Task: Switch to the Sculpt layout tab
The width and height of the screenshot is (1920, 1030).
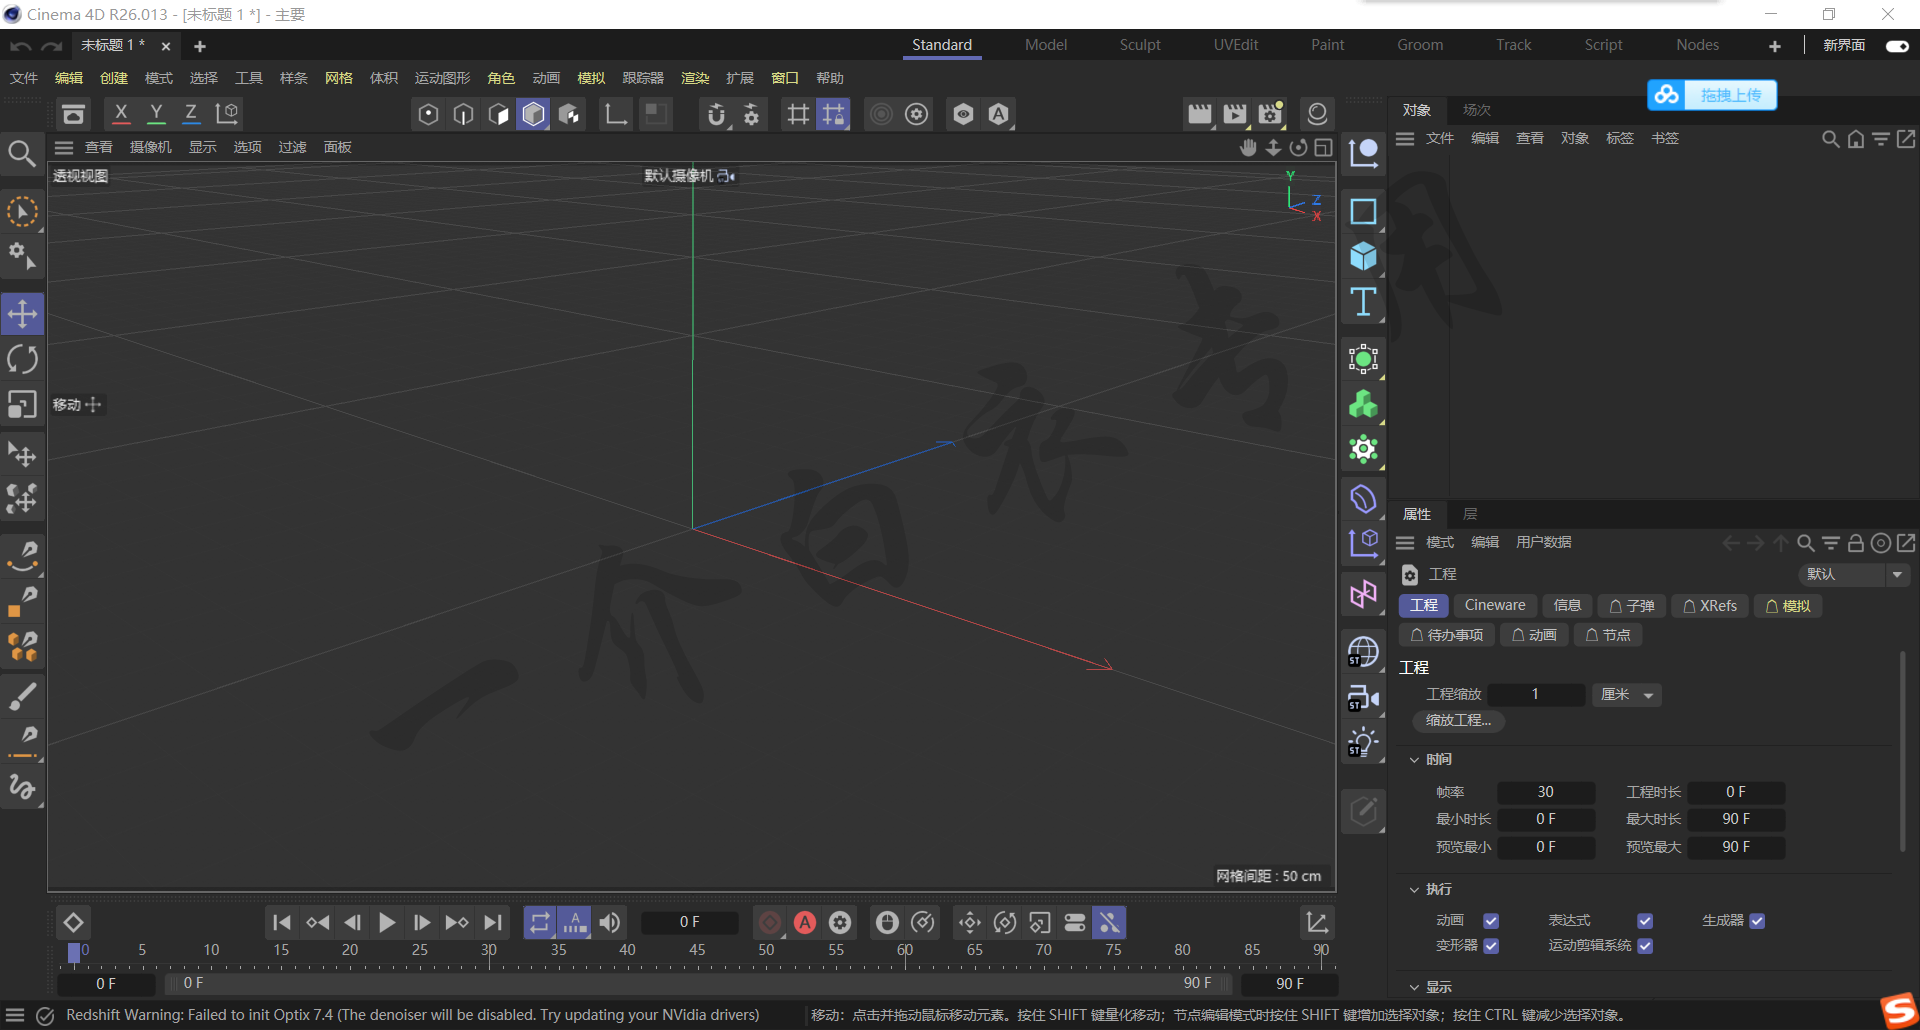Action: (x=1140, y=45)
